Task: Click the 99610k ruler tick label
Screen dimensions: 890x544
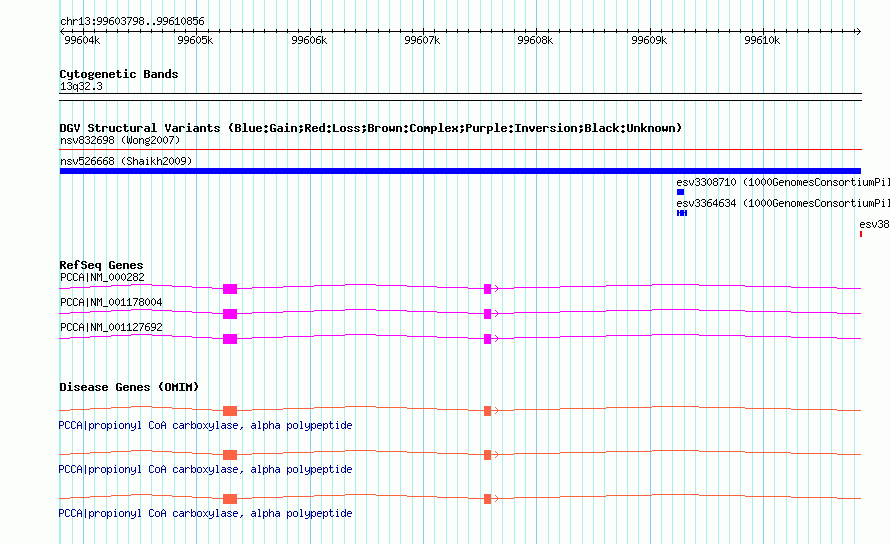Action: [762, 40]
